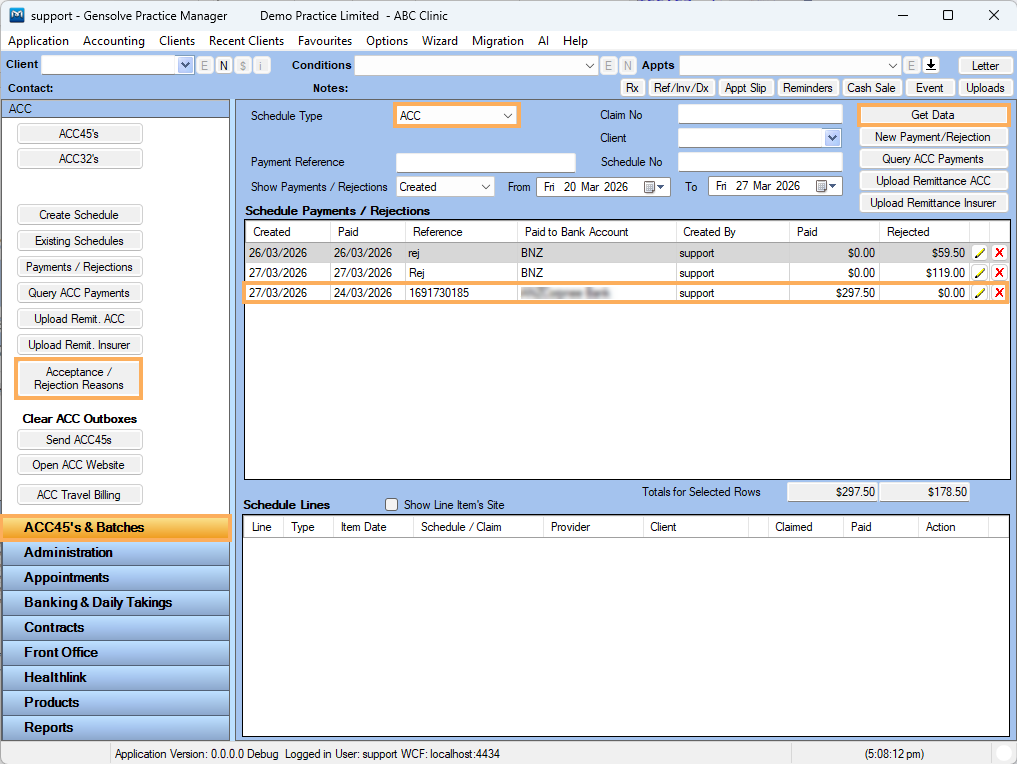Image resolution: width=1017 pixels, height=764 pixels.
Task: Click the edit pencil icon for reference 1691730185 row
Action: pyautogui.click(x=979, y=293)
